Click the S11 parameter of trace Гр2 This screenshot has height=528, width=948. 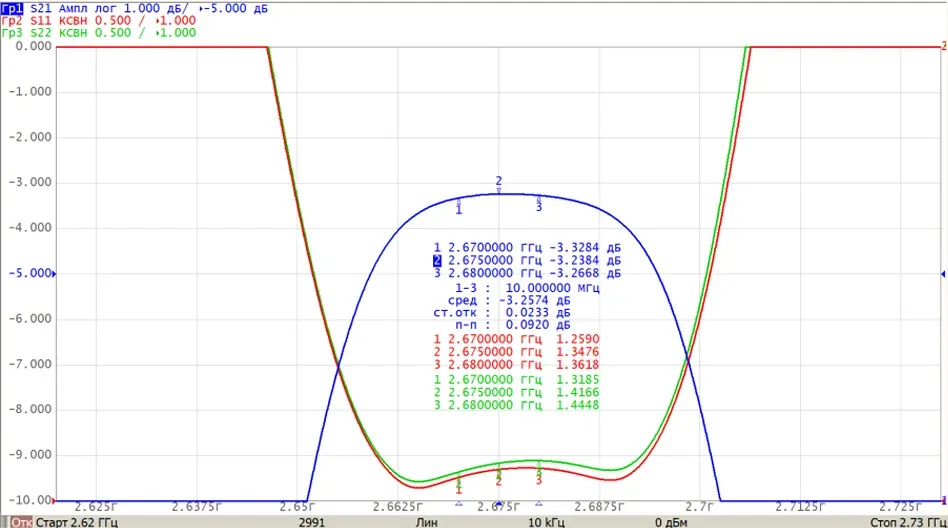[41, 21]
